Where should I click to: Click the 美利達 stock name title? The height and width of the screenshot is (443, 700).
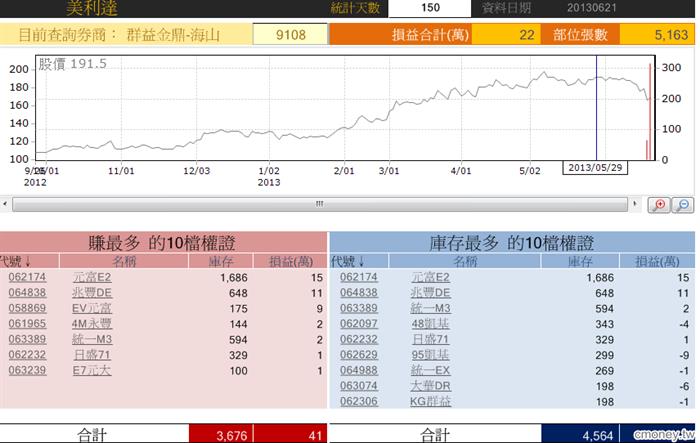(92, 8)
